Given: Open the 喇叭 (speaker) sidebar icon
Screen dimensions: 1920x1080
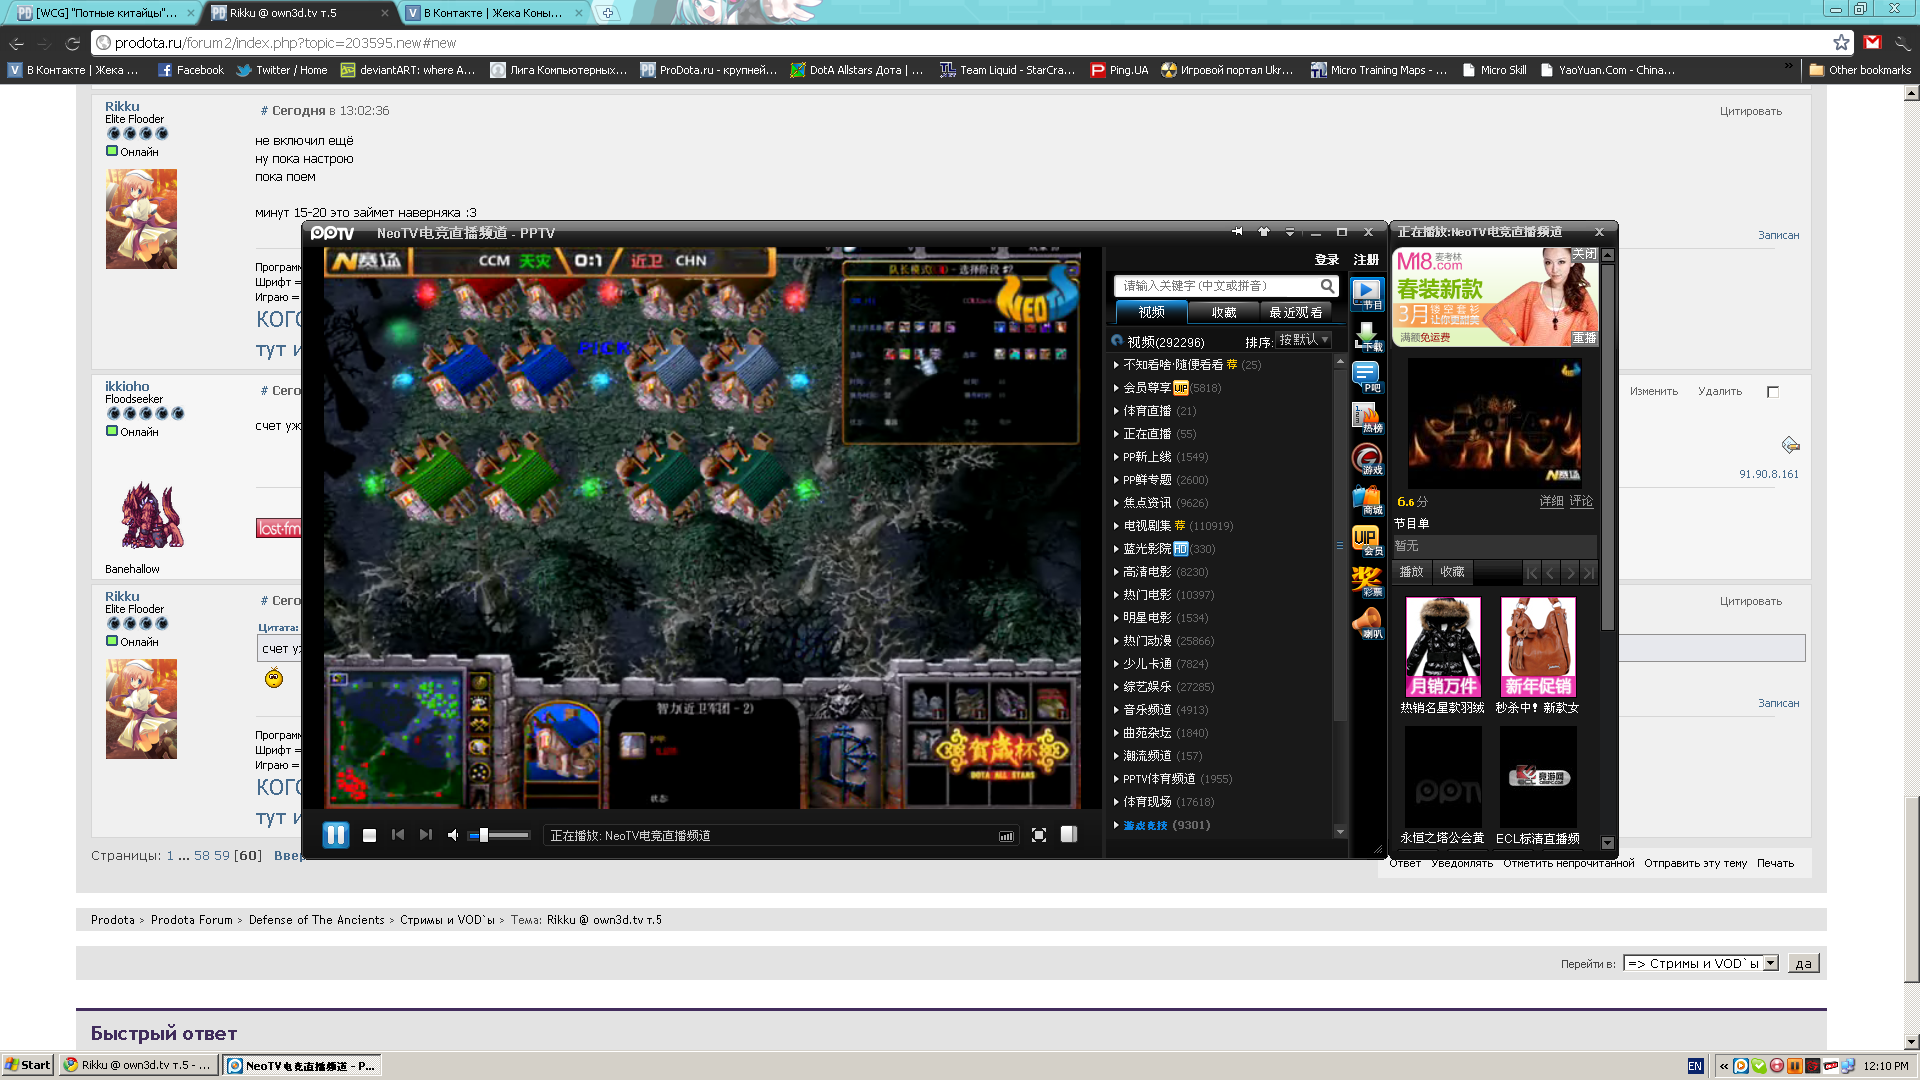Looking at the screenshot, I should [x=1367, y=623].
